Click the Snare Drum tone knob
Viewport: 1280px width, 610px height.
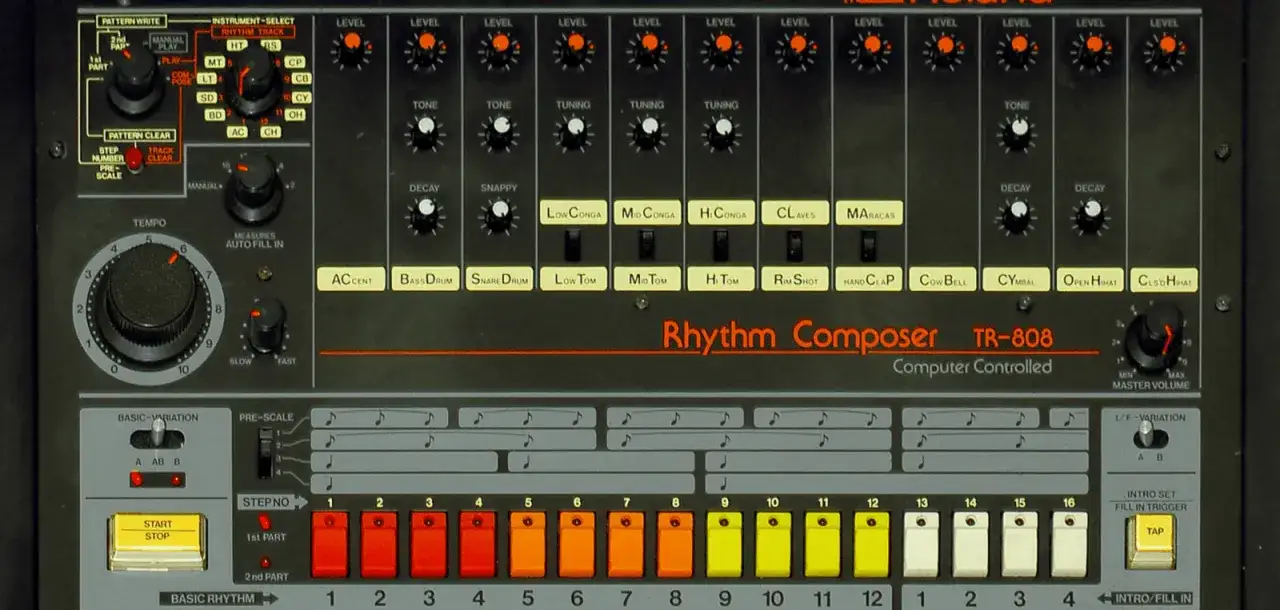(499, 130)
